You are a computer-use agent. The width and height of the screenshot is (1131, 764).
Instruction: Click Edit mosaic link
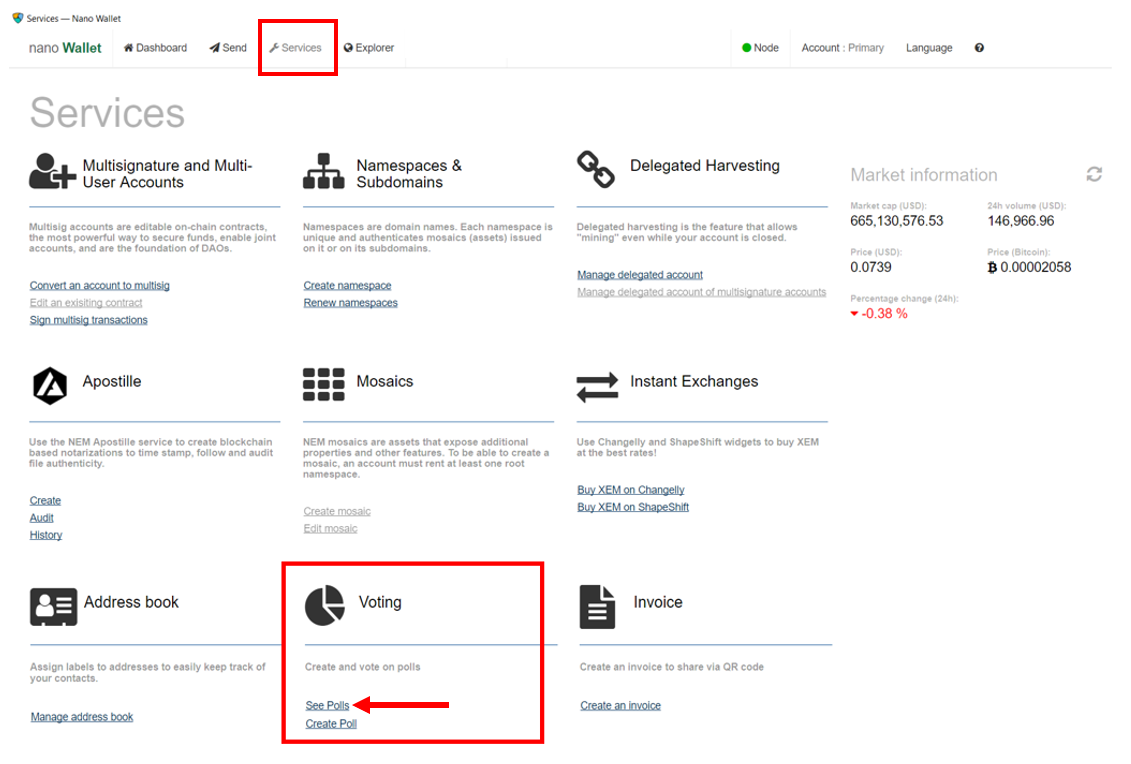[330, 529]
